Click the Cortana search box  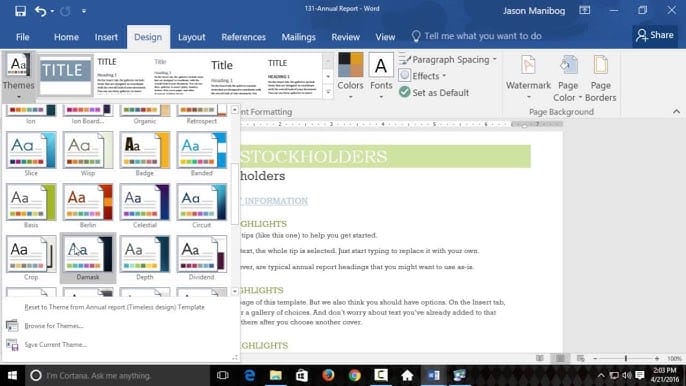click(117, 375)
